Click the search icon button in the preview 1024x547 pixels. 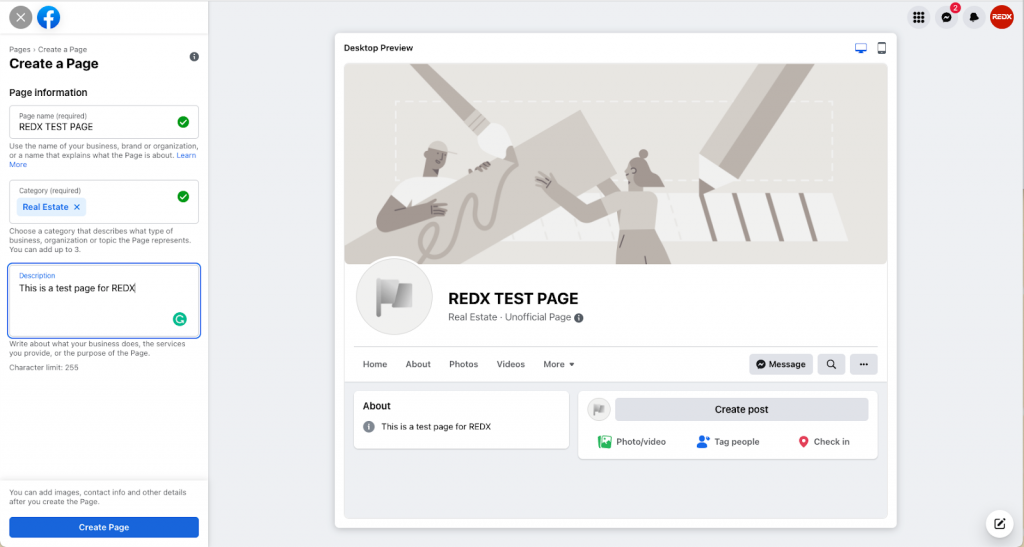(831, 364)
